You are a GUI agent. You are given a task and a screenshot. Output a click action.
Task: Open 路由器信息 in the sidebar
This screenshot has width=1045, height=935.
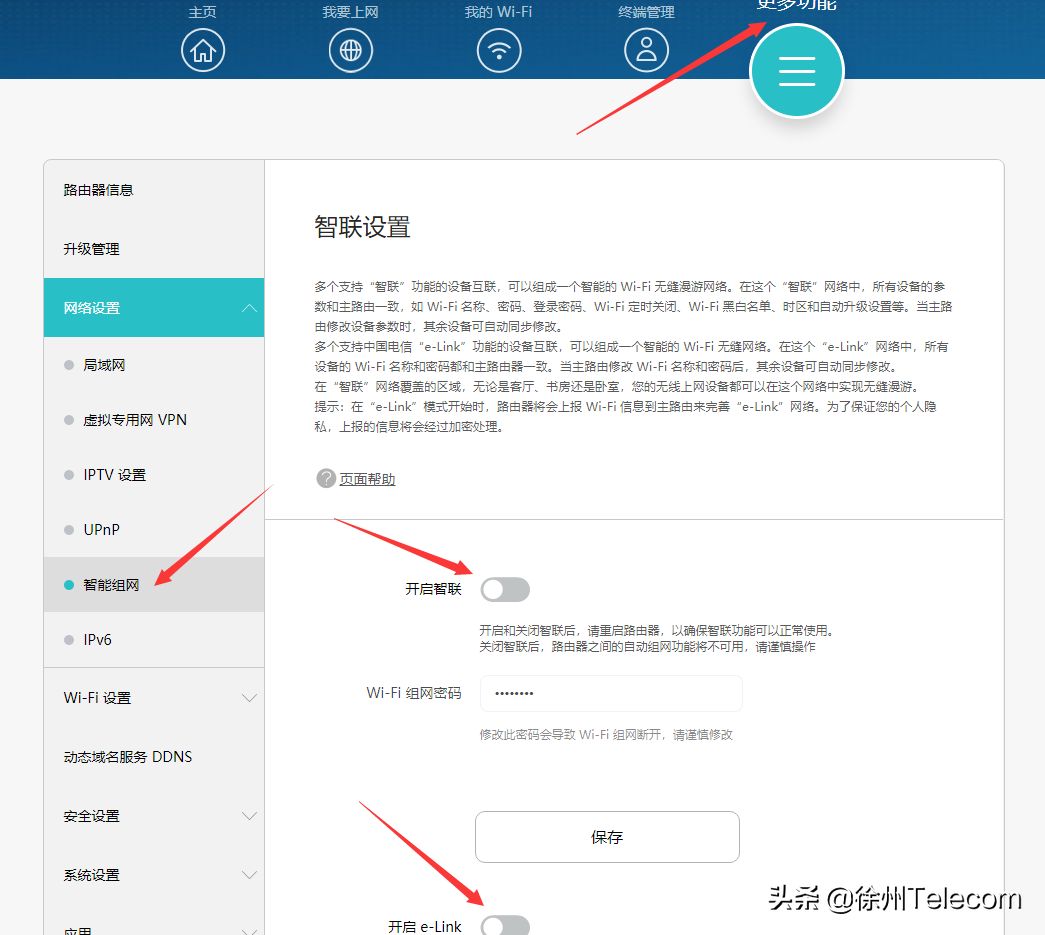[99, 190]
